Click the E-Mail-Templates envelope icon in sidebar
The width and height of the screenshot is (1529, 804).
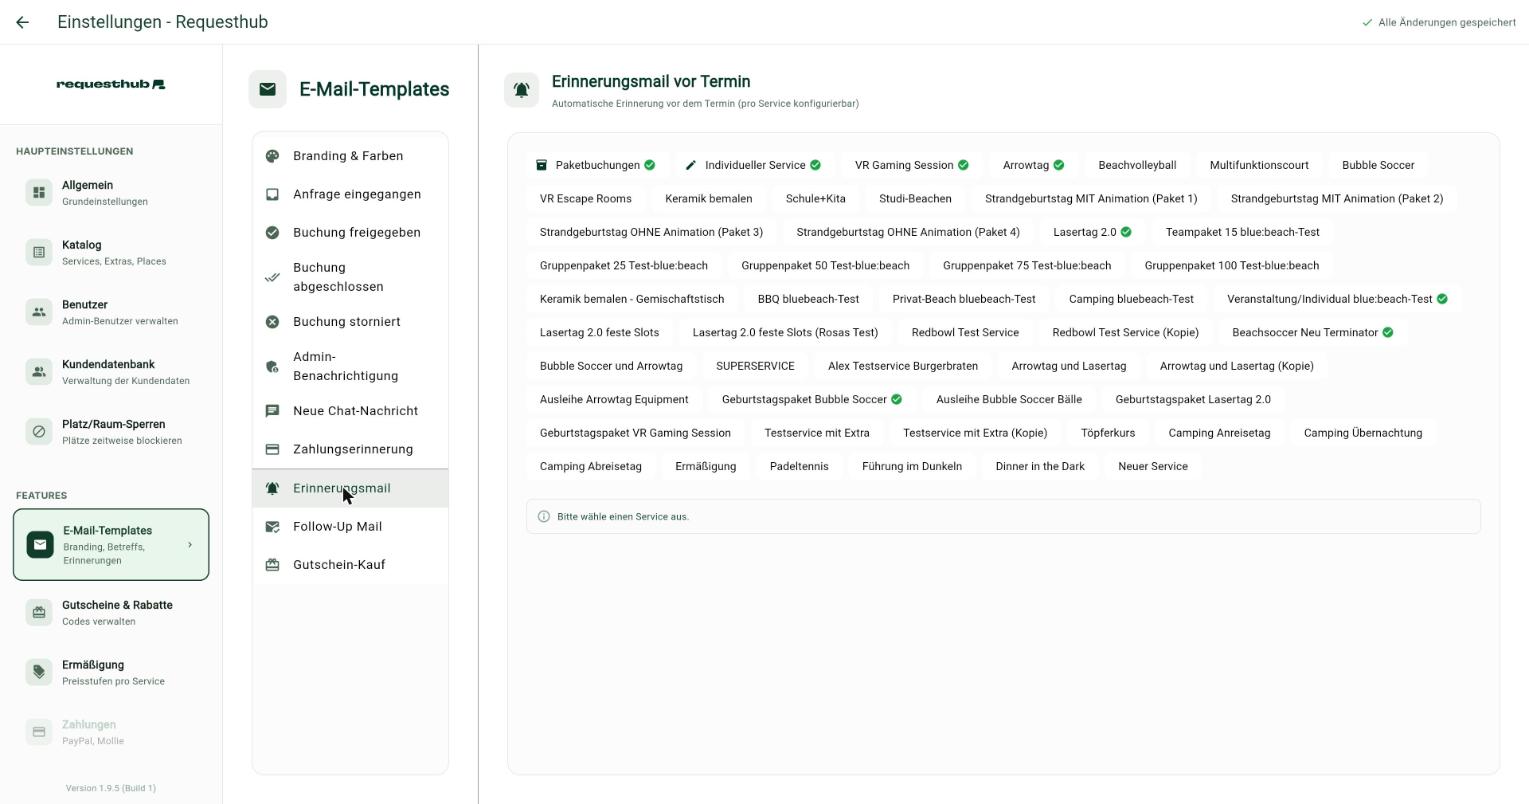click(40, 545)
